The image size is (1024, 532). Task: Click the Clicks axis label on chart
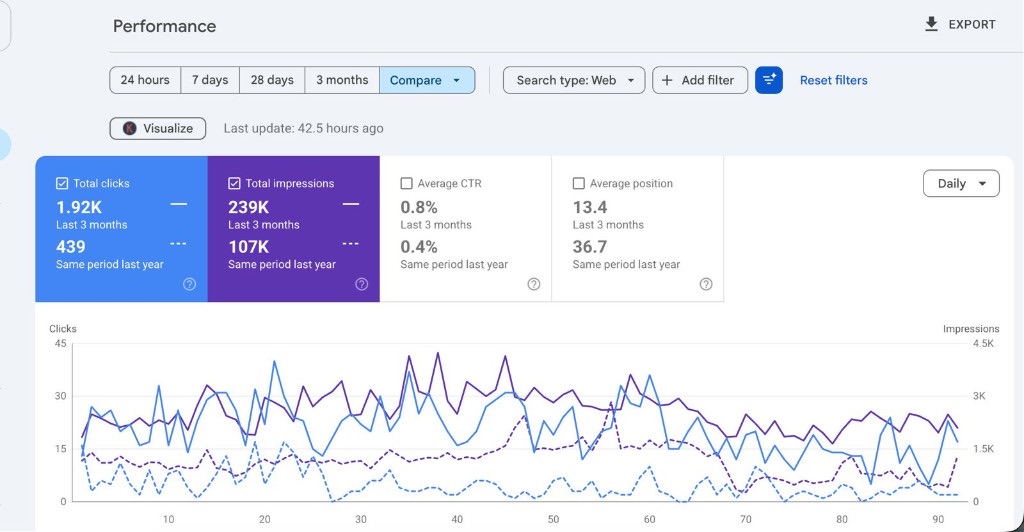tap(63, 329)
